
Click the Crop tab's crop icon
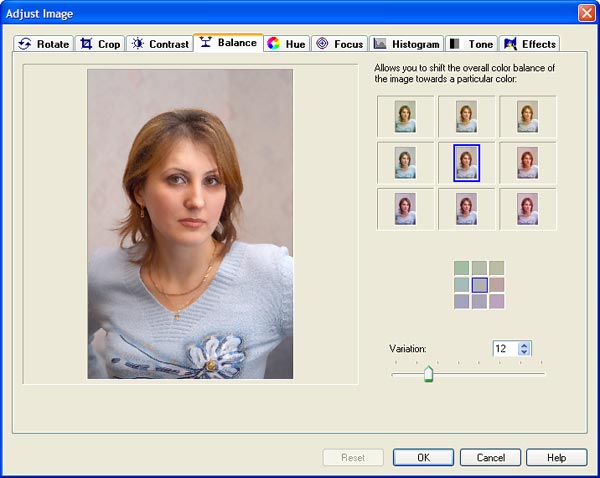pyautogui.click(x=86, y=44)
